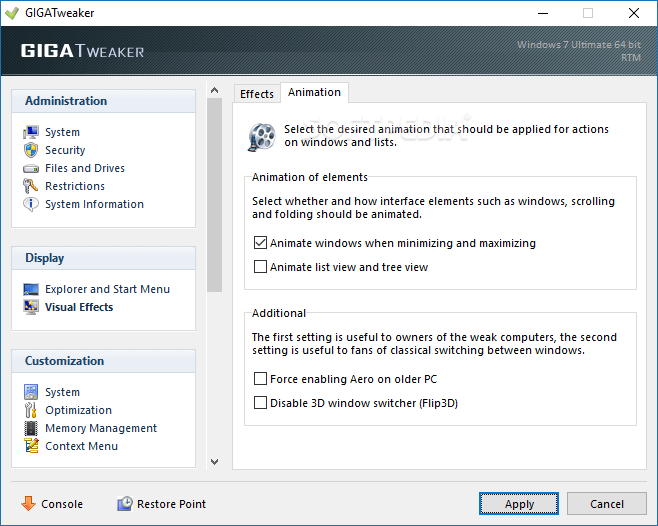The height and width of the screenshot is (526, 658).
Task: Click the Restore Point clock icon
Action: coord(125,503)
